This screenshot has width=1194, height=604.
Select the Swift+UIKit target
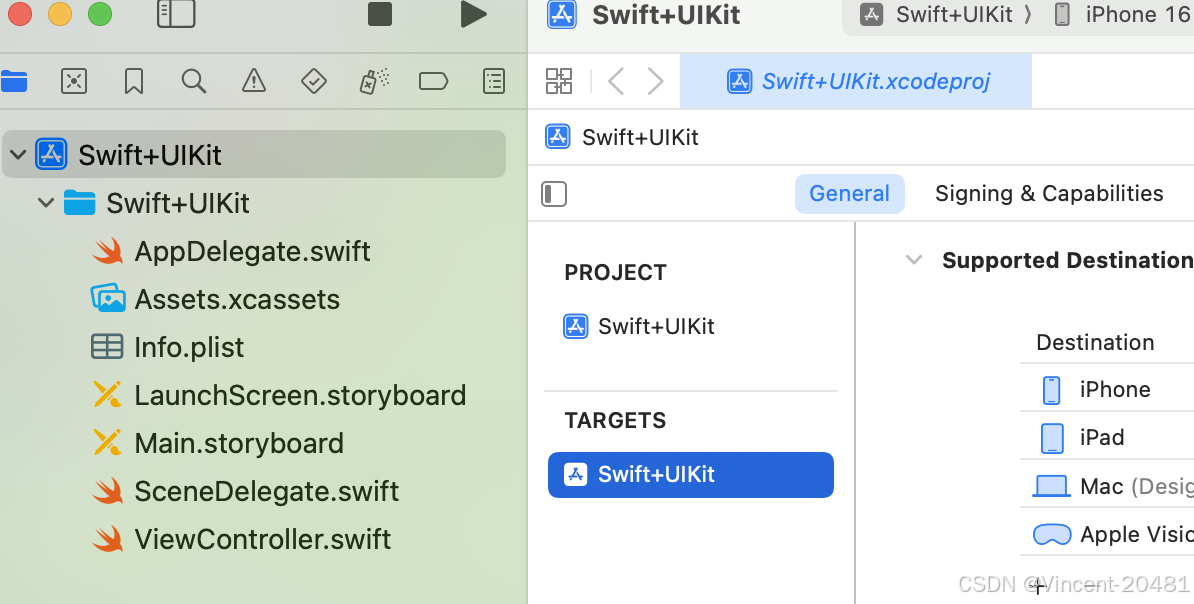pyautogui.click(x=690, y=475)
